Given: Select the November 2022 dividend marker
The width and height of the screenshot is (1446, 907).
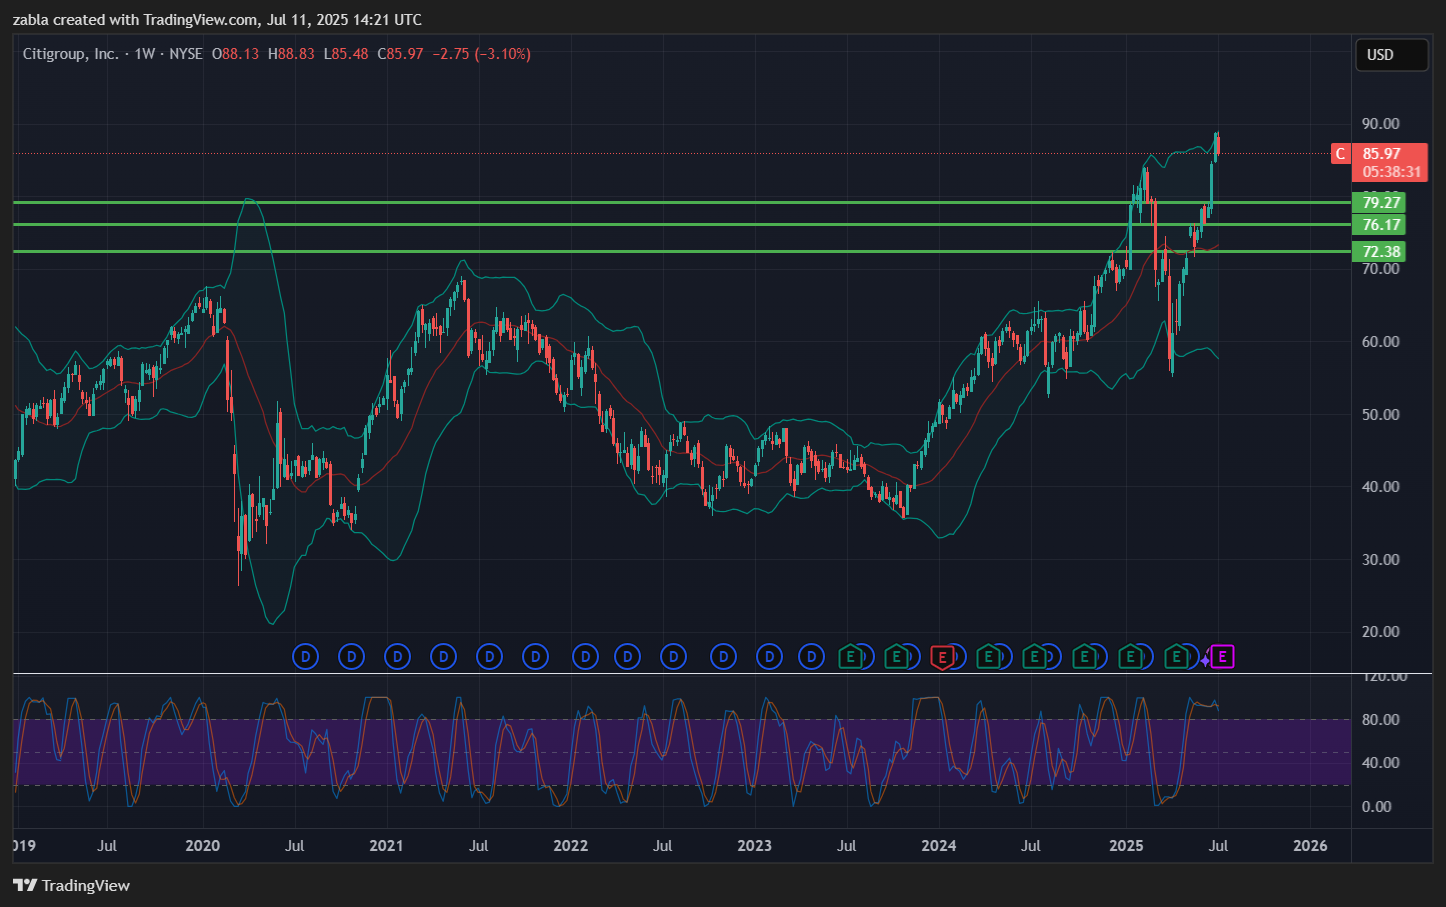Looking at the screenshot, I should [x=722, y=657].
